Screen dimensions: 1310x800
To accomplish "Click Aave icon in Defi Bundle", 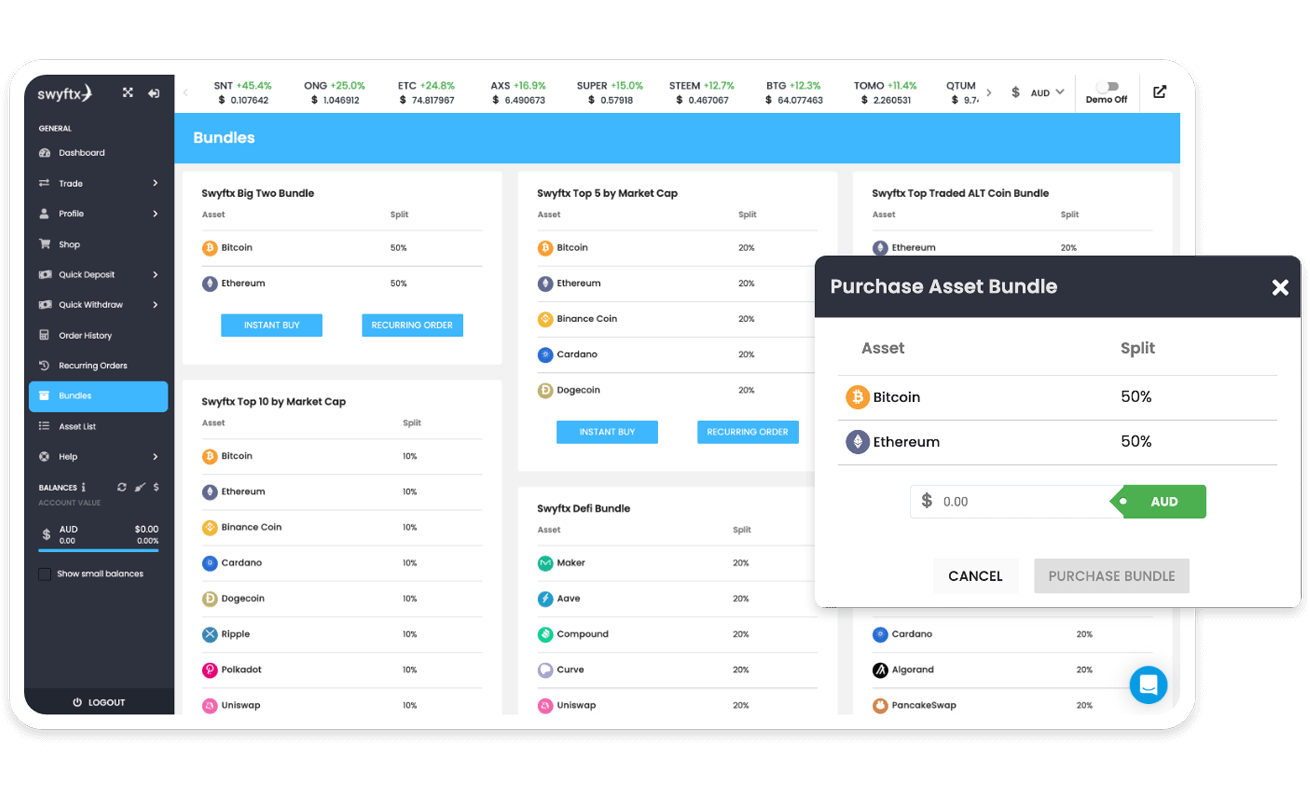I will (545, 599).
